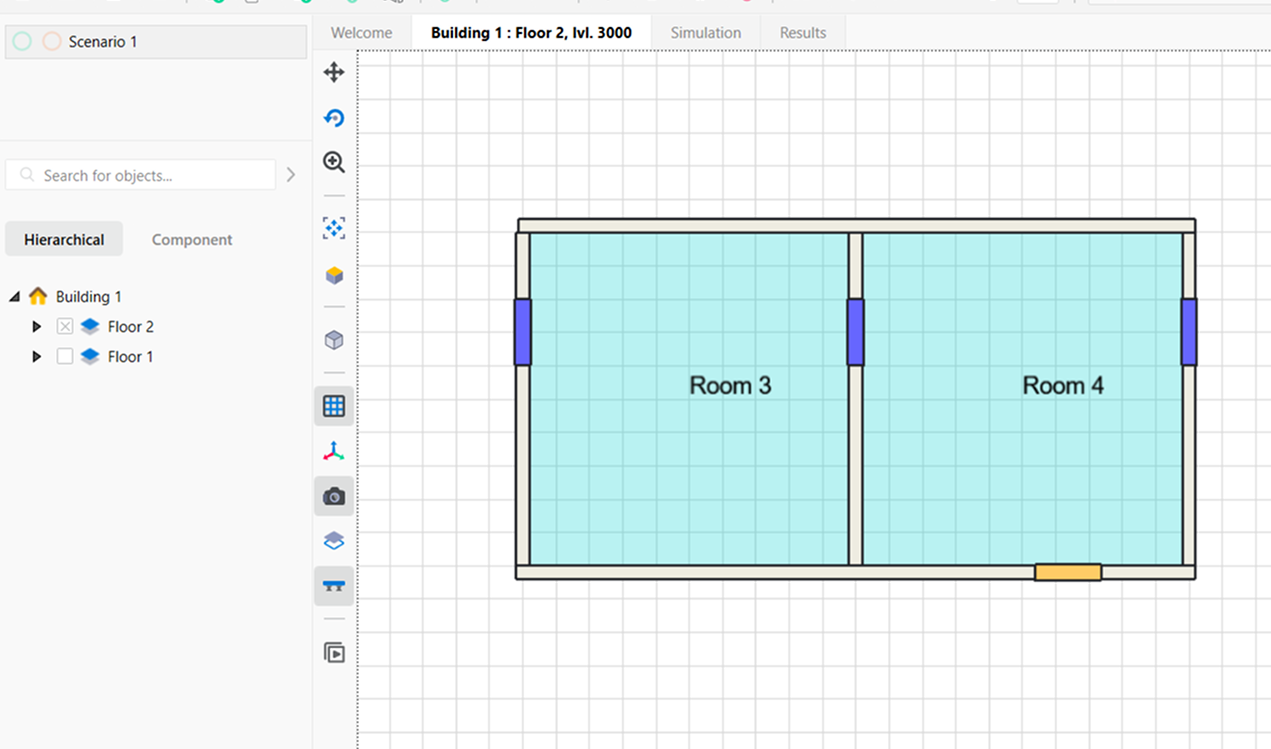Activate the zoom-in magnifier tool
Screen dimensions: 1271x749
click(334, 162)
